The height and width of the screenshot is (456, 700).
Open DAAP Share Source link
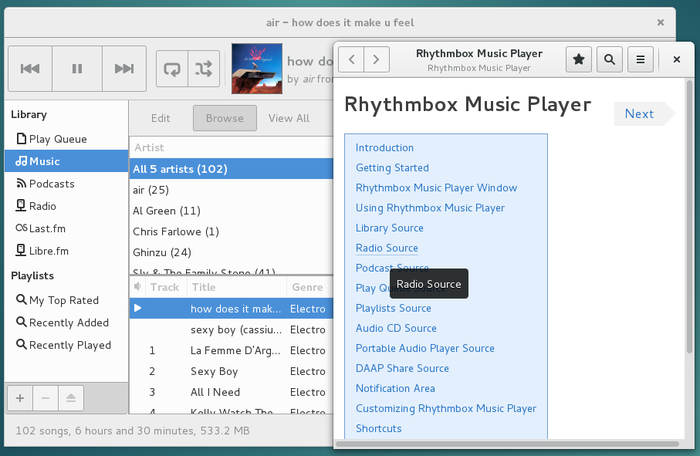[402, 368]
